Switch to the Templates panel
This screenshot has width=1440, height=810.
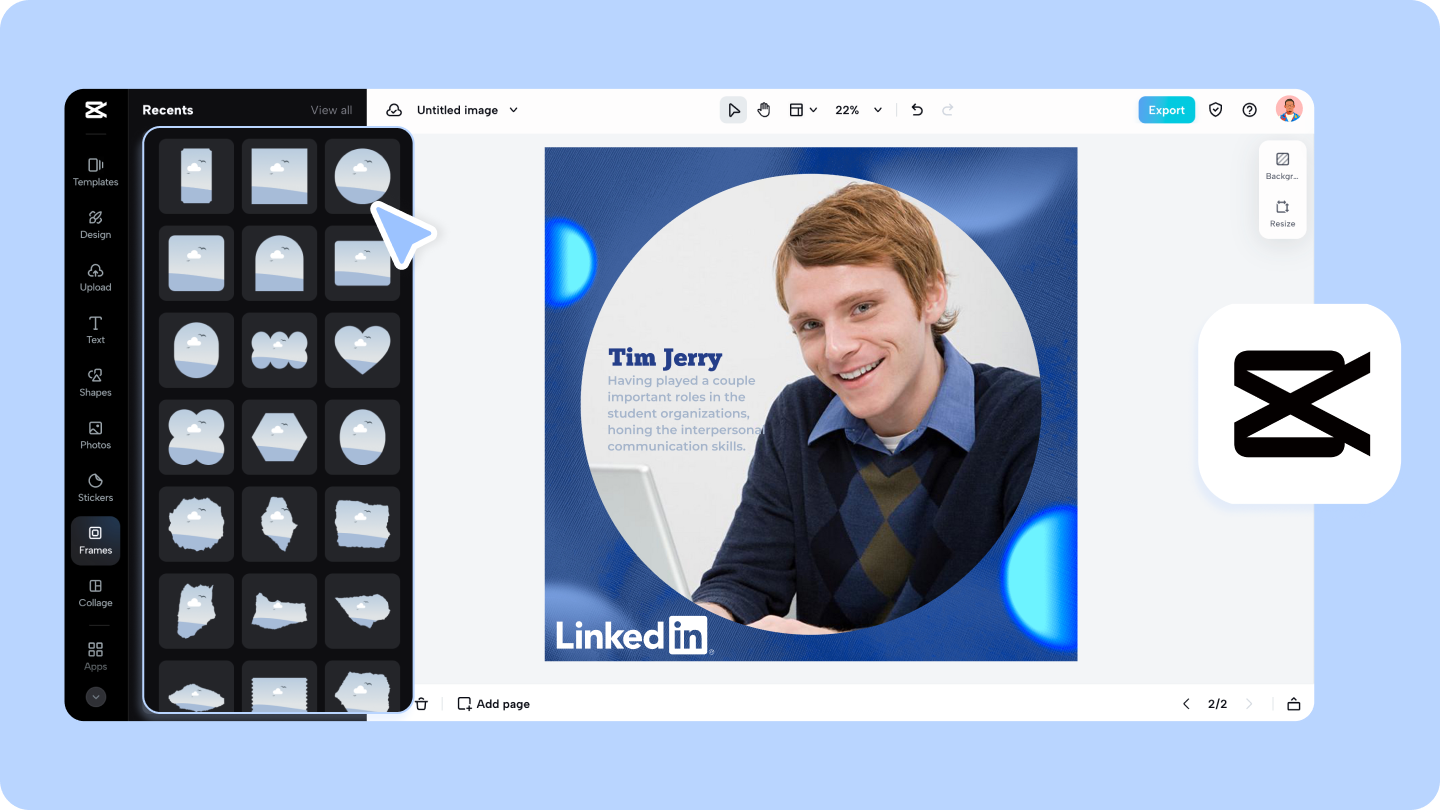95,173
